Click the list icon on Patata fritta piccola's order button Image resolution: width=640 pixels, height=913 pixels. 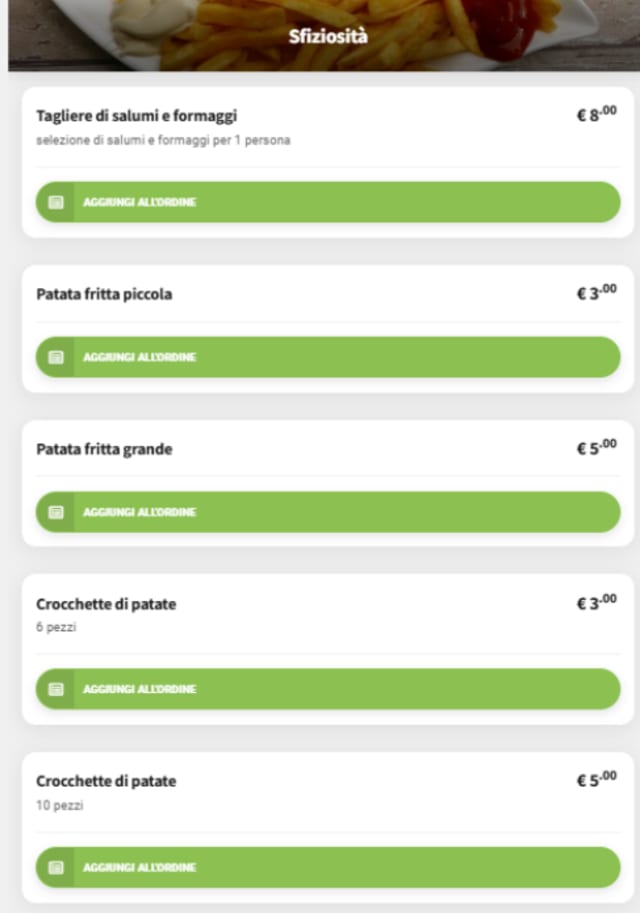pos(56,357)
